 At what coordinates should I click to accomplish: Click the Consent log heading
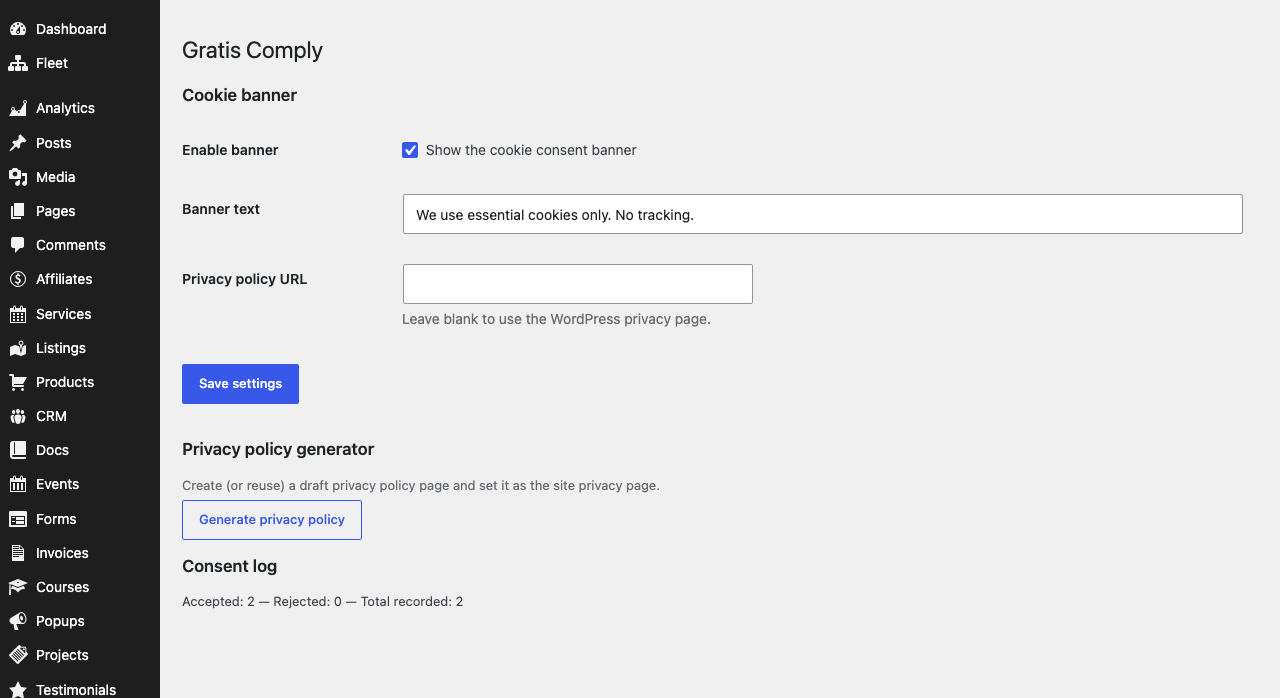(x=229, y=566)
